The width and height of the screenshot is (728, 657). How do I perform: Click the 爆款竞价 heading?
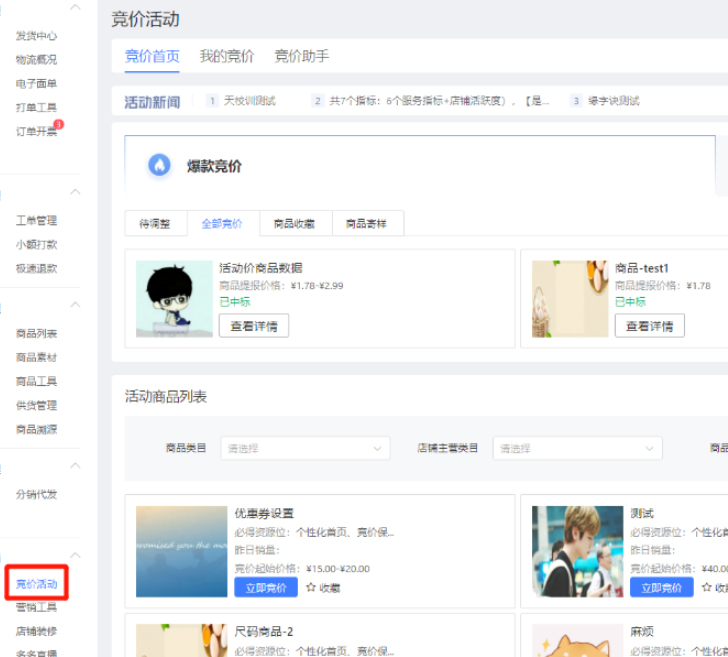click(x=214, y=166)
